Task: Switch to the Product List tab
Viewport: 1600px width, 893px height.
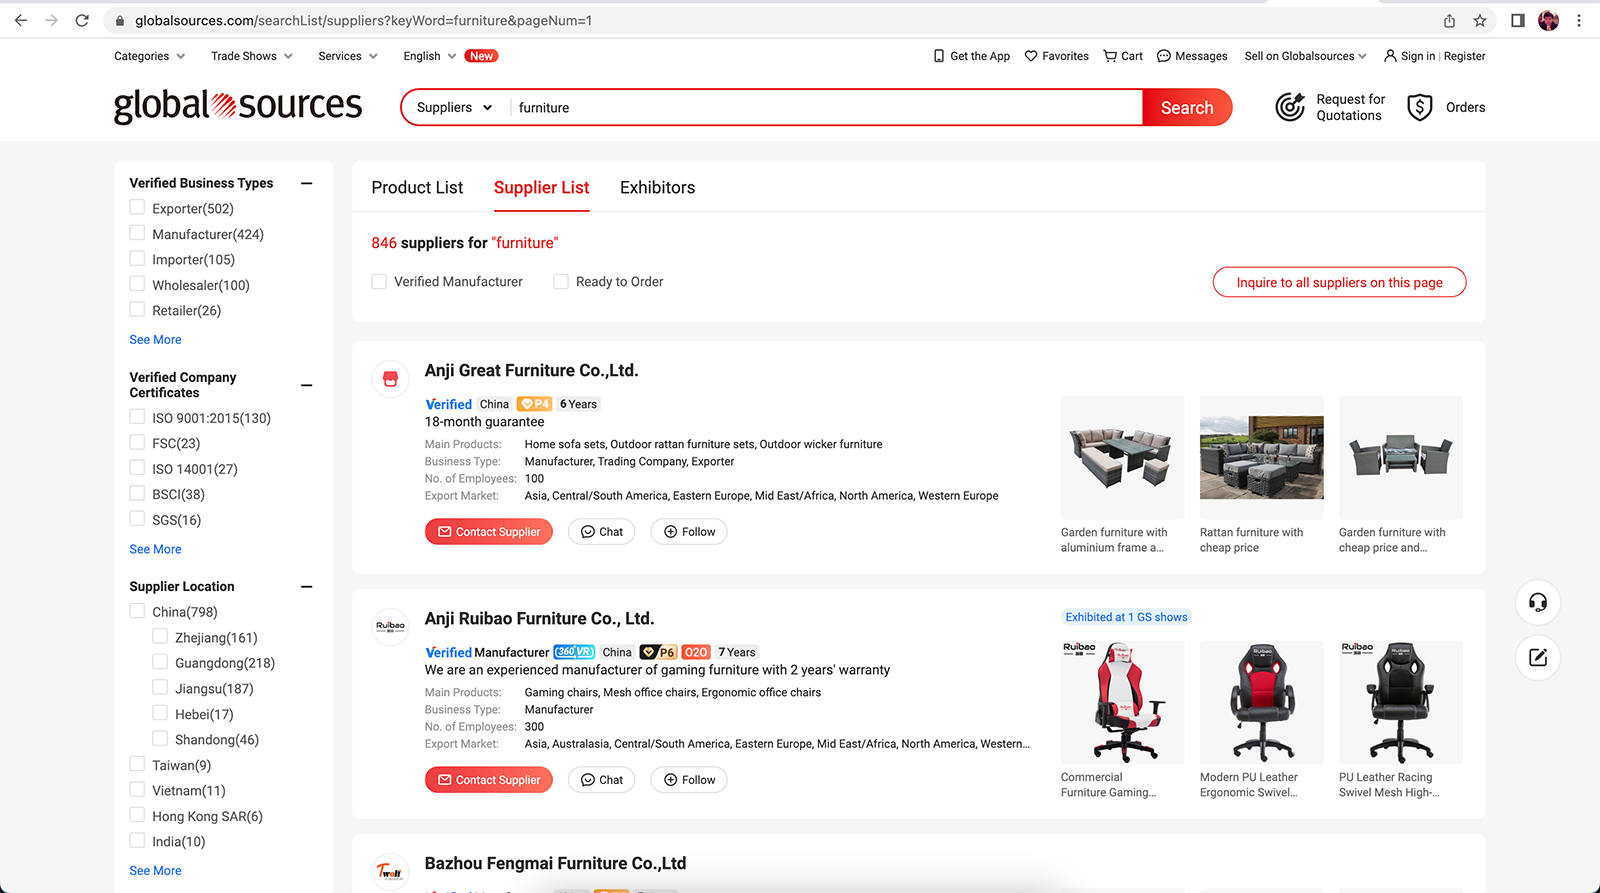Action: pyautogui.click(x=417, y=187)
